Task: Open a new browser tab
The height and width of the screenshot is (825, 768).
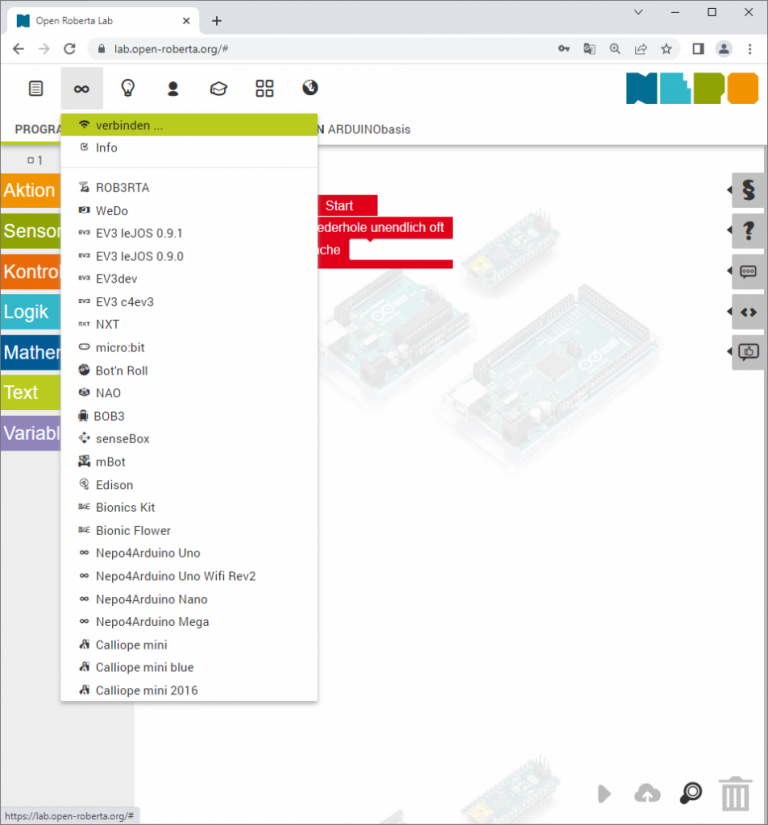Action: [x=217, y=21]
